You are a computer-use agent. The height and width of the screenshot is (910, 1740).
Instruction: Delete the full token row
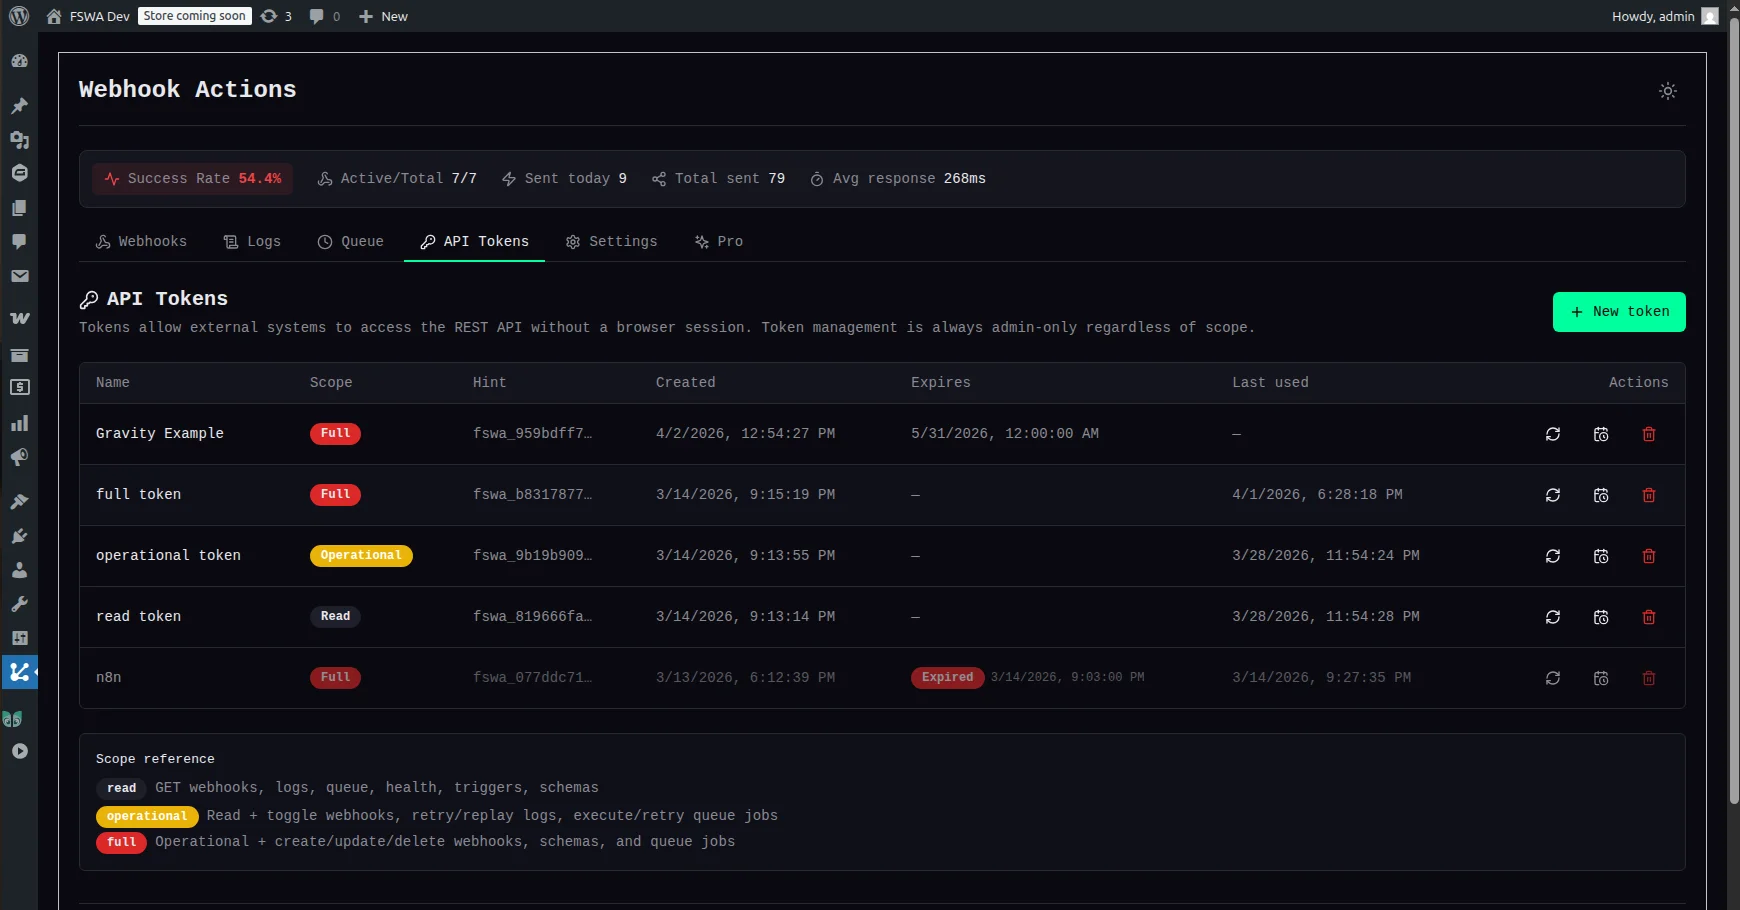[x=1649, y=495]
